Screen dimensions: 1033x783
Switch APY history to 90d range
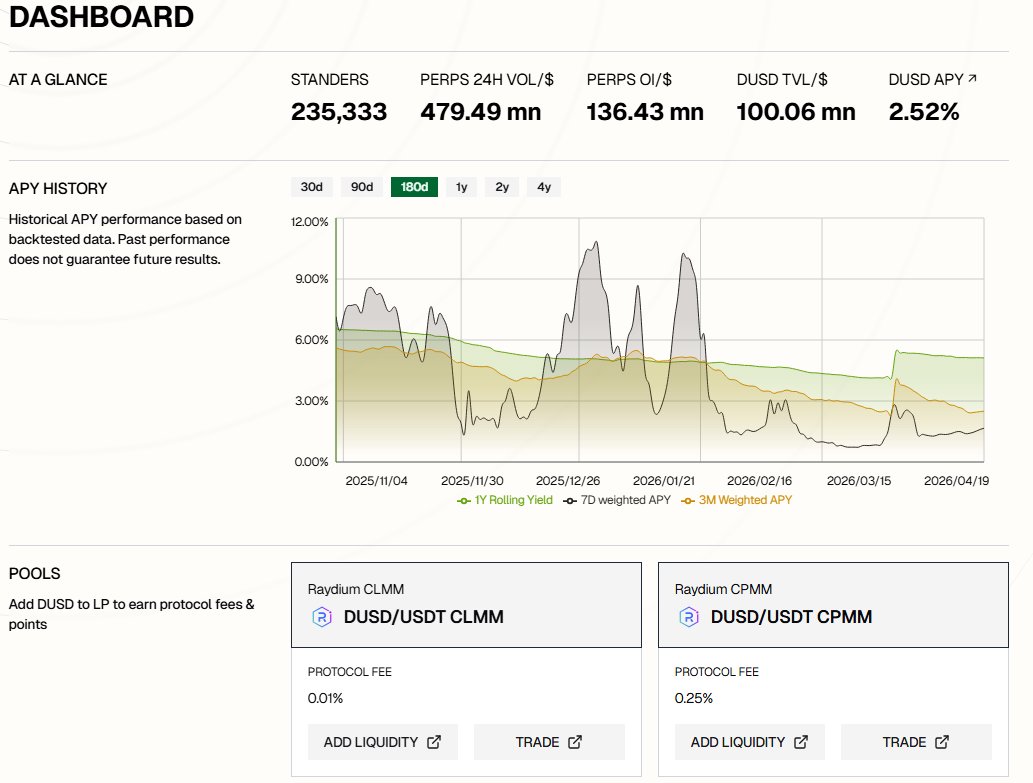pos(361,187)
